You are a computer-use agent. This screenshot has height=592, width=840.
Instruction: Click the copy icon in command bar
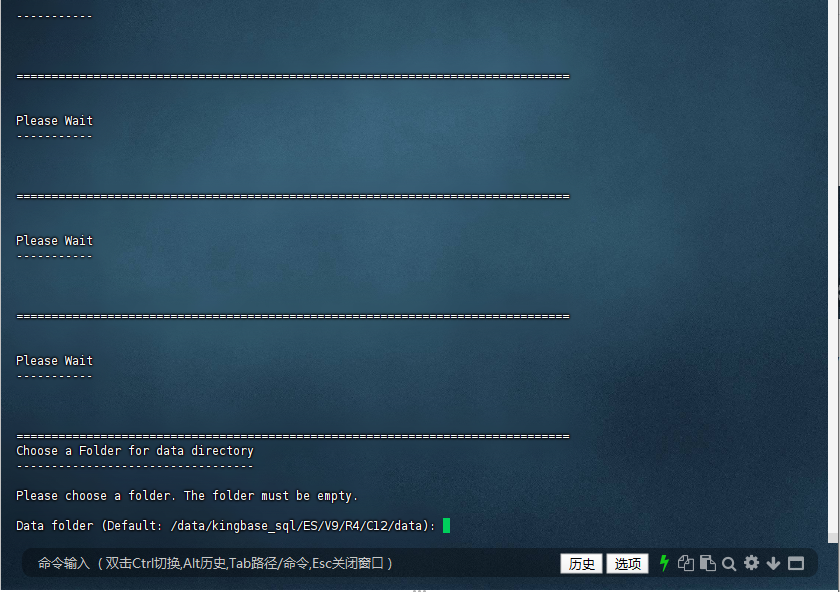point(686,563)
